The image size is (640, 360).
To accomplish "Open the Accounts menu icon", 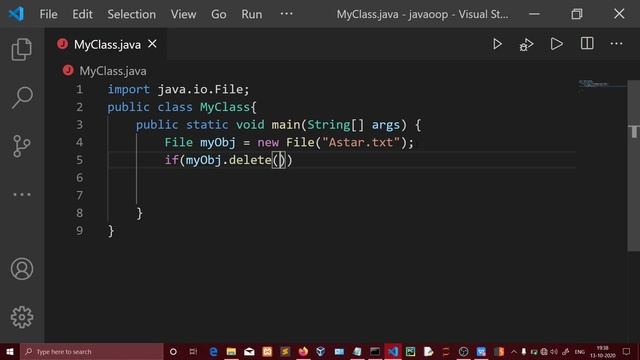I will [x=22, y=269].
